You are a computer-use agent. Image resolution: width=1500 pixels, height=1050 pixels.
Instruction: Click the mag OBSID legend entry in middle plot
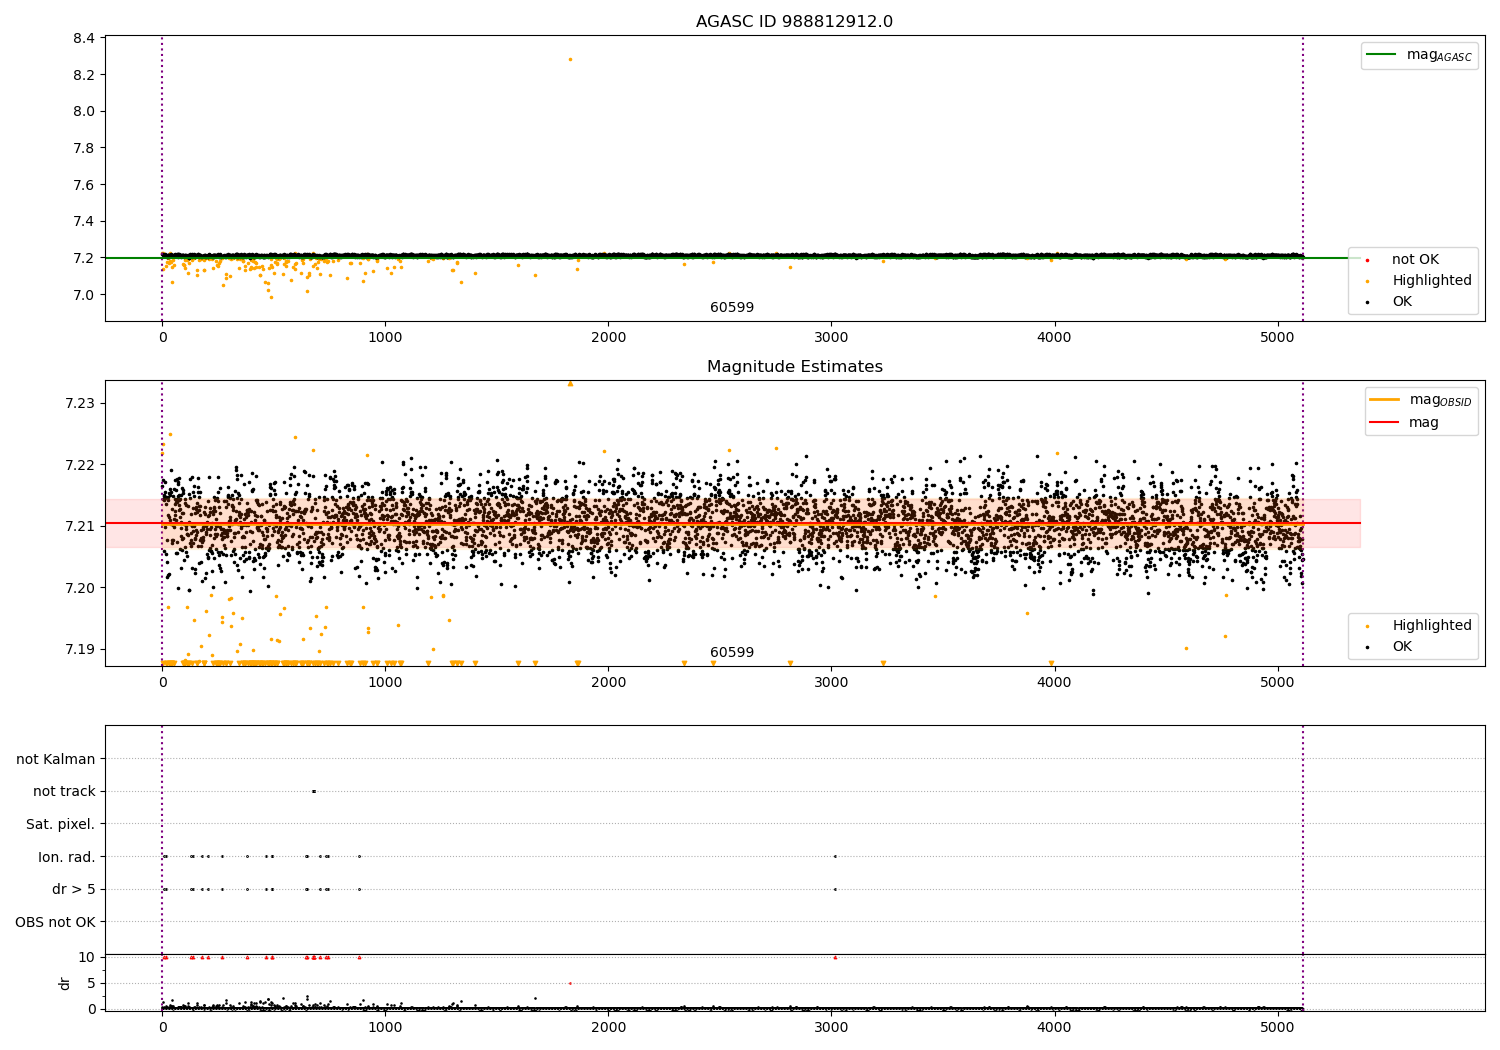coord(1440,400)
